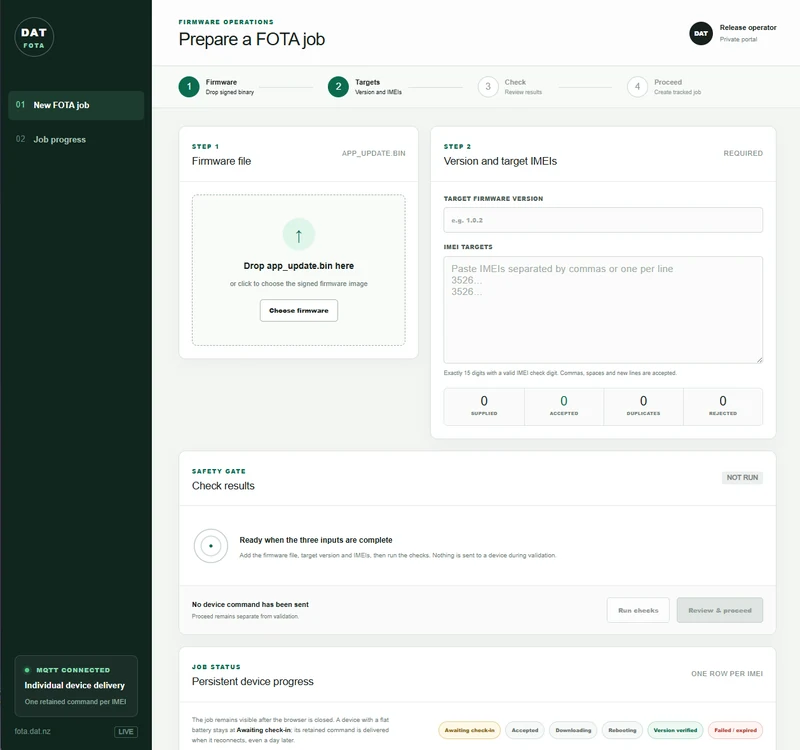Click step 3 Check circle in the stepper

tap(488, 87)
